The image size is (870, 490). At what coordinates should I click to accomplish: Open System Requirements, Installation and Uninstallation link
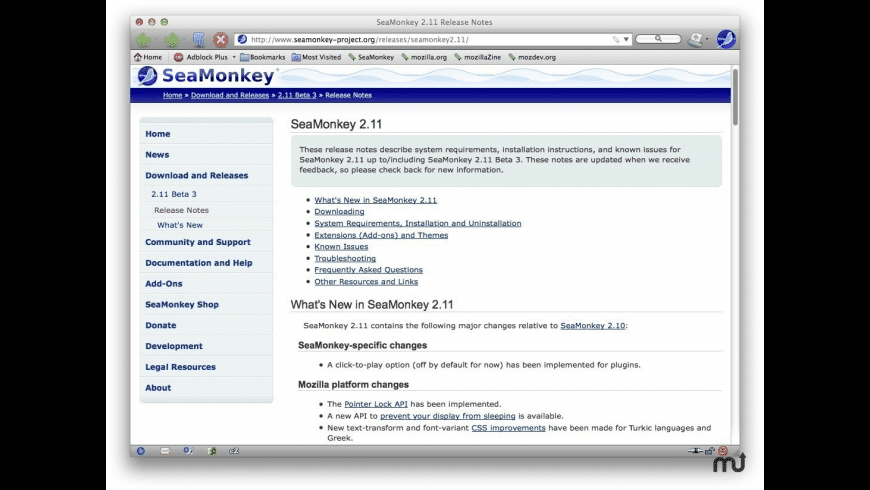click(x=418, y=223)
